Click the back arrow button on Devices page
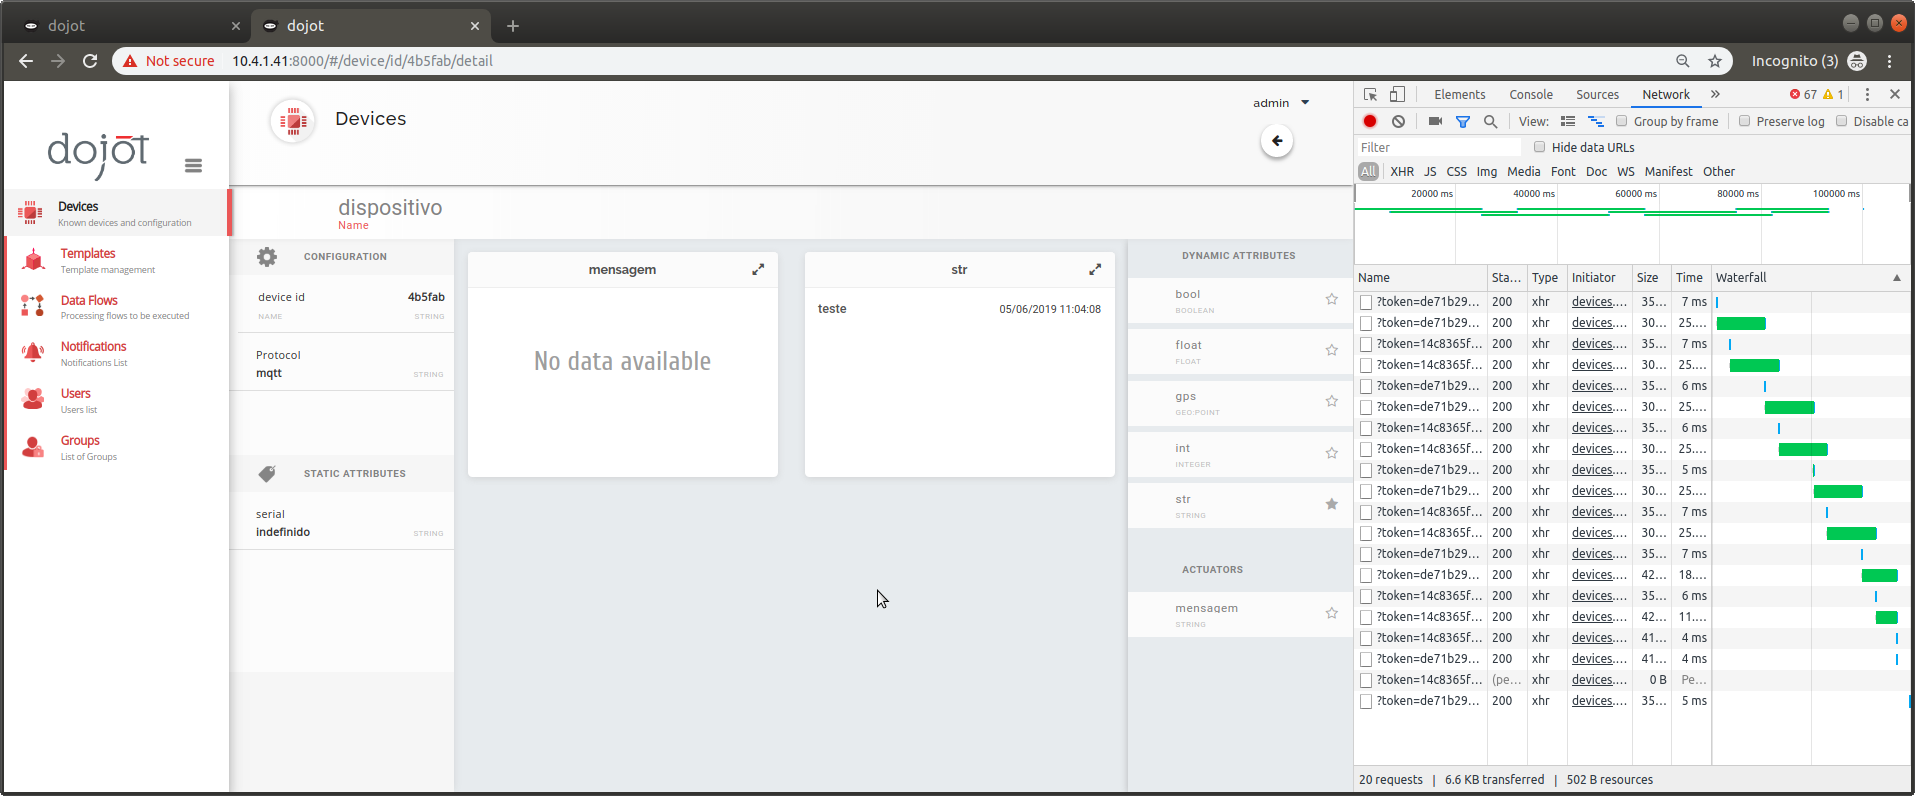This screenshot has width=1915, height=796. pos(1277,141)
